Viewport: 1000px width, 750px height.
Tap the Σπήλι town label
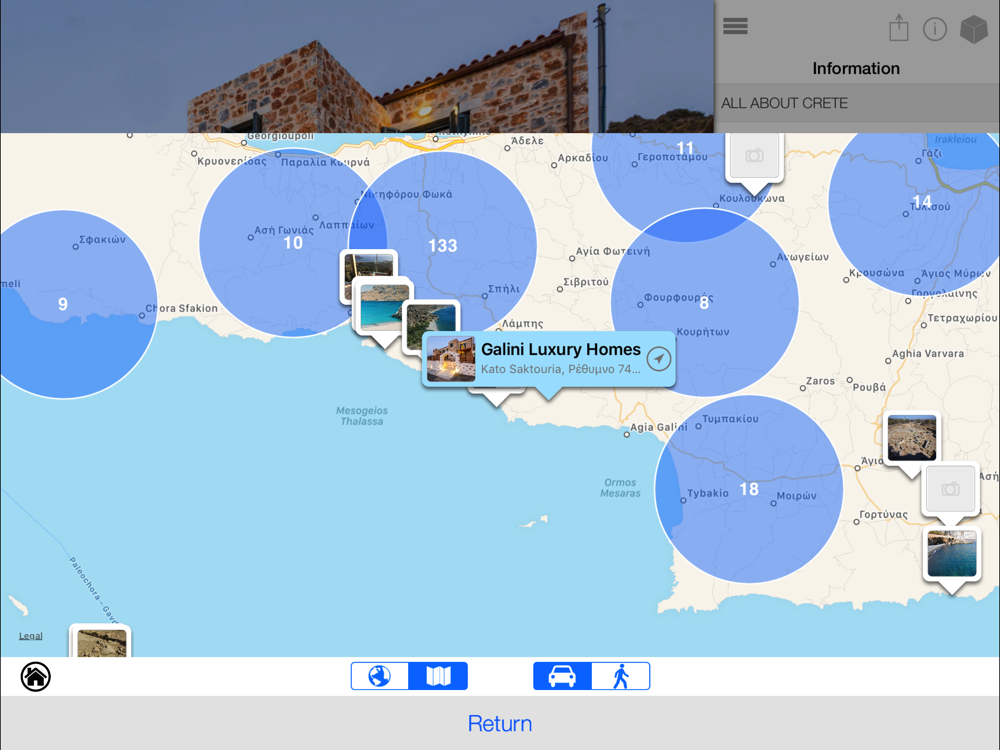pos(504,289)
